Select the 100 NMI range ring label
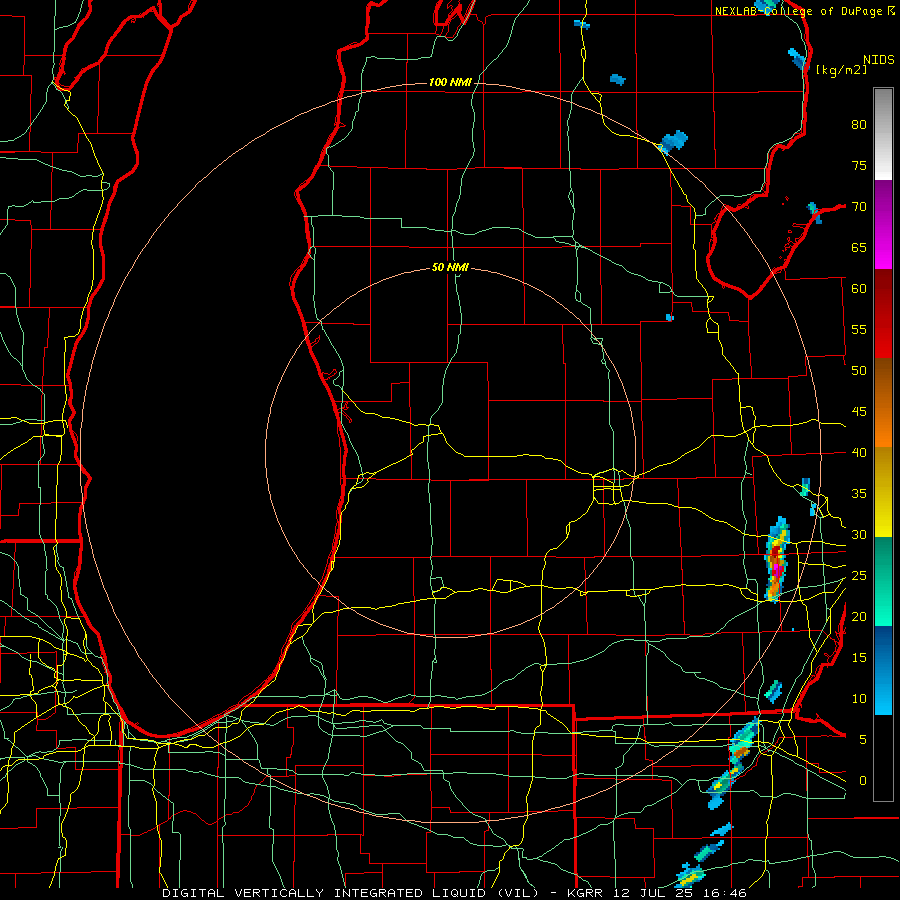Image resolution: width=900 pixels, height=900 pixels. point(450,83)
